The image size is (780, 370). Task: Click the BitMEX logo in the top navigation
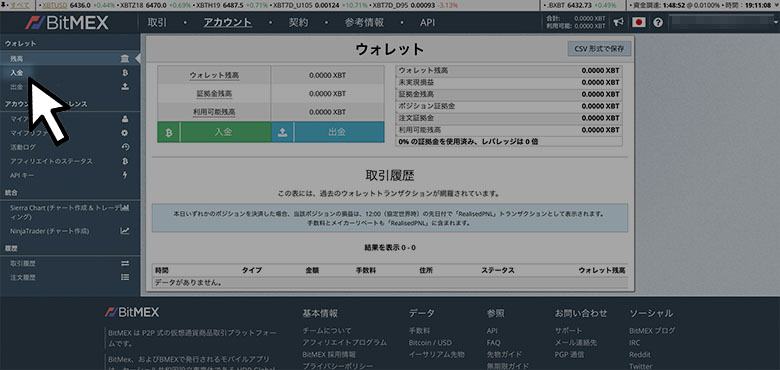tap(67, 22)
